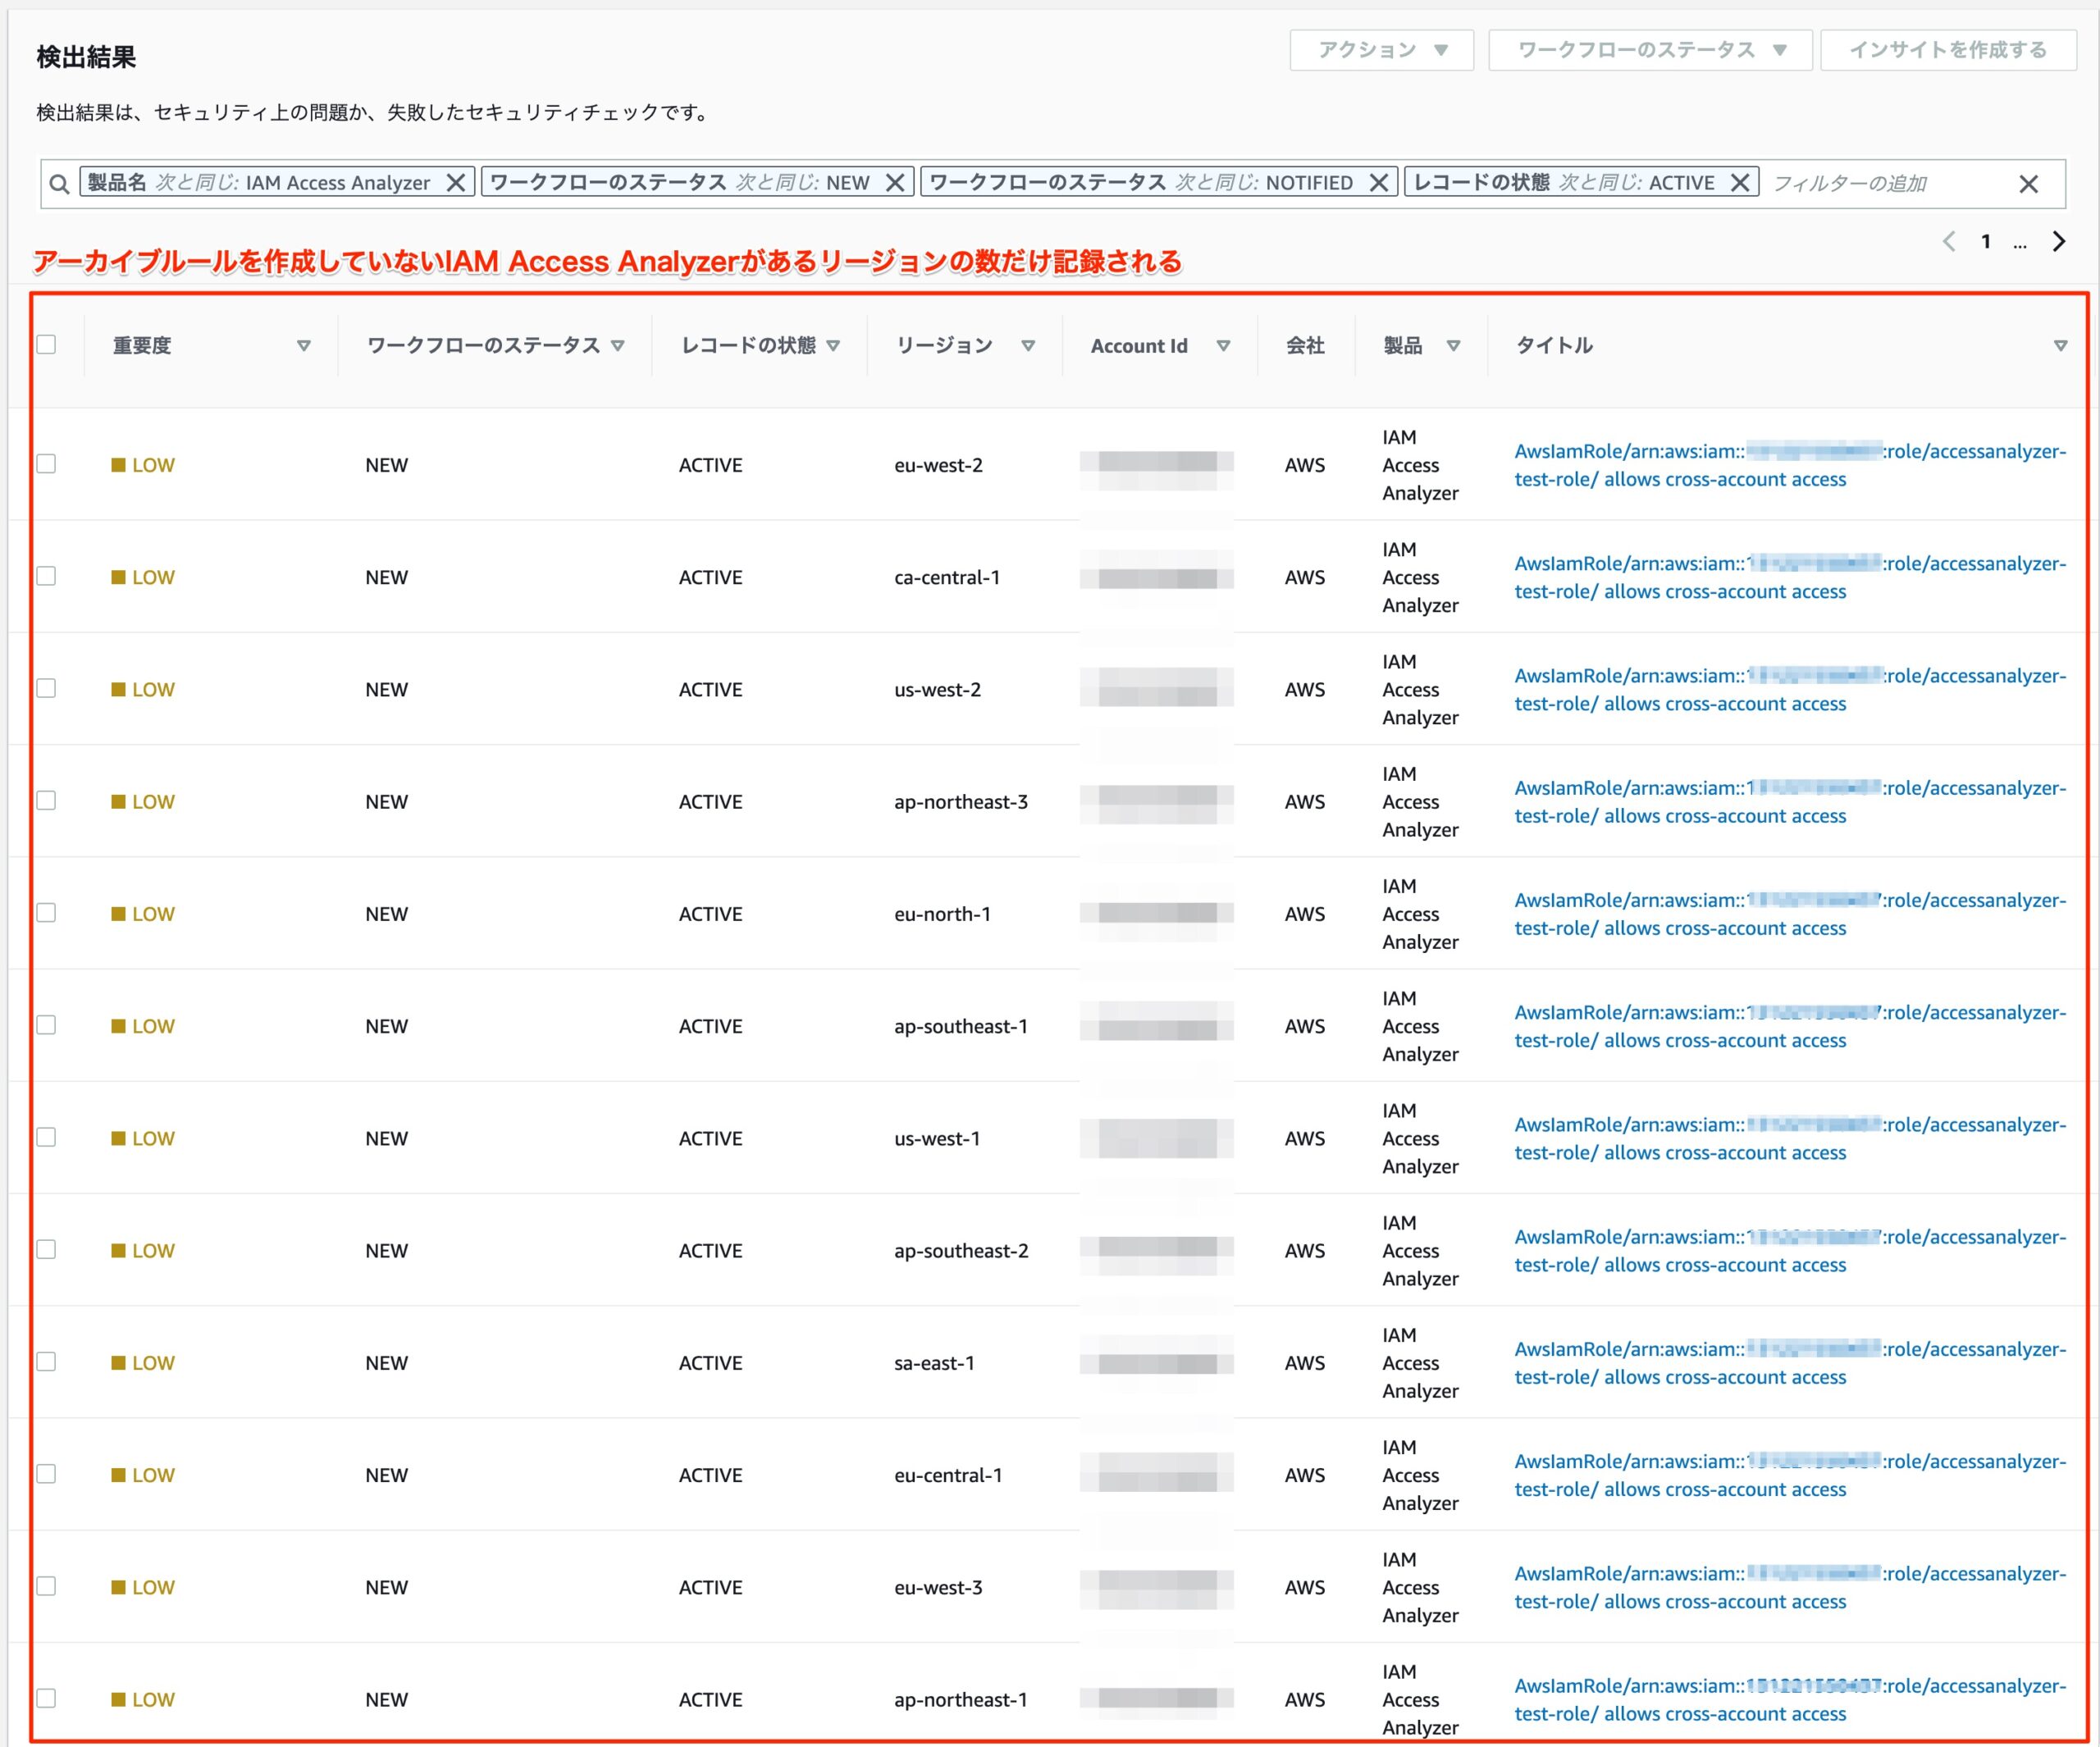Sort by the 製品 column arrow
The height and width of the screenshot is (1747, 2100).
(x=1454, y=346)
